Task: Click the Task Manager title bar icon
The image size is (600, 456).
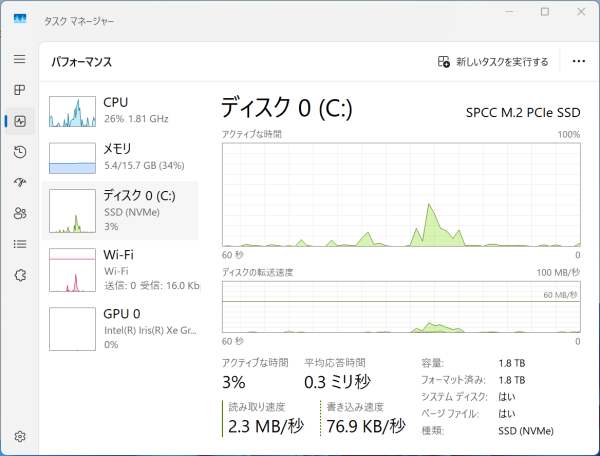Action: click(20, 19)
